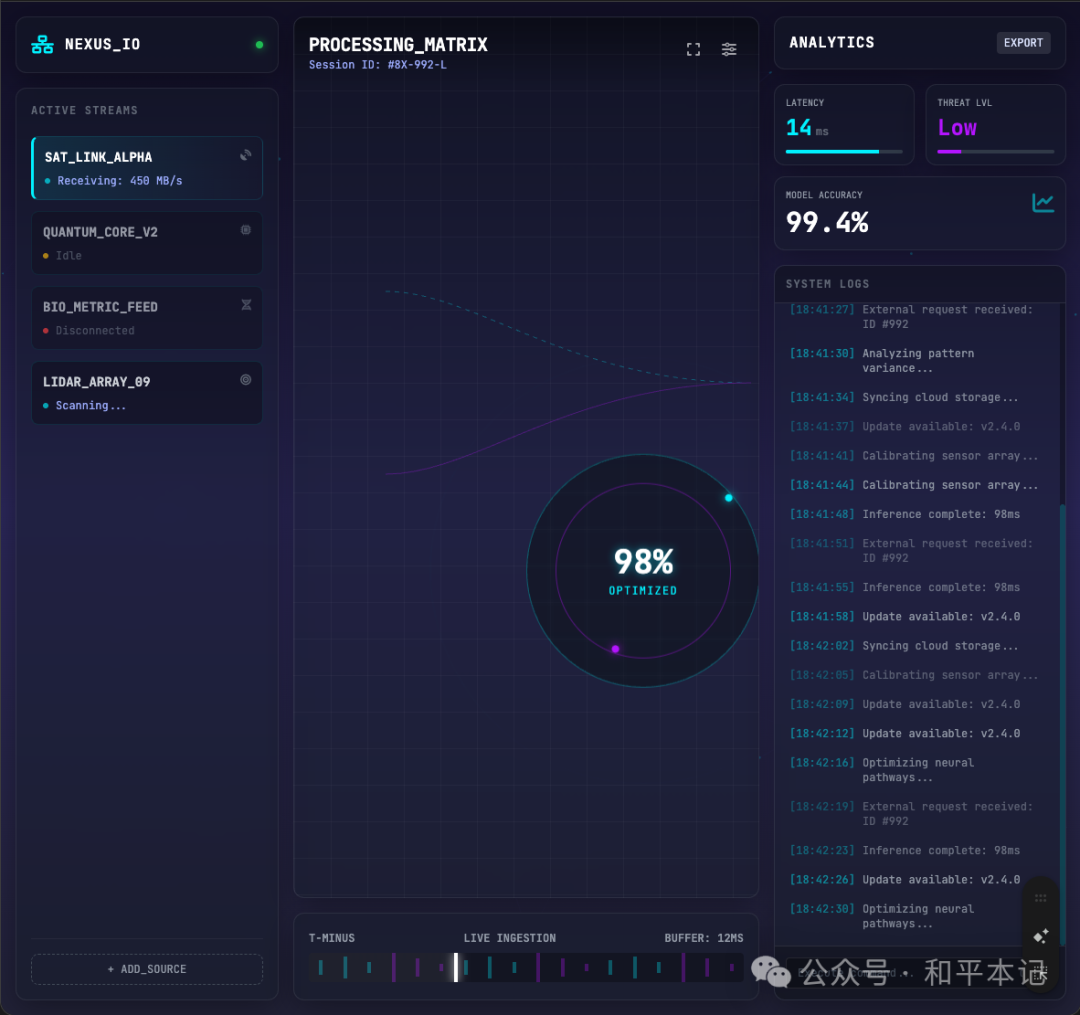Click the PROCESSING_MATRIX title

click(398, 45)
